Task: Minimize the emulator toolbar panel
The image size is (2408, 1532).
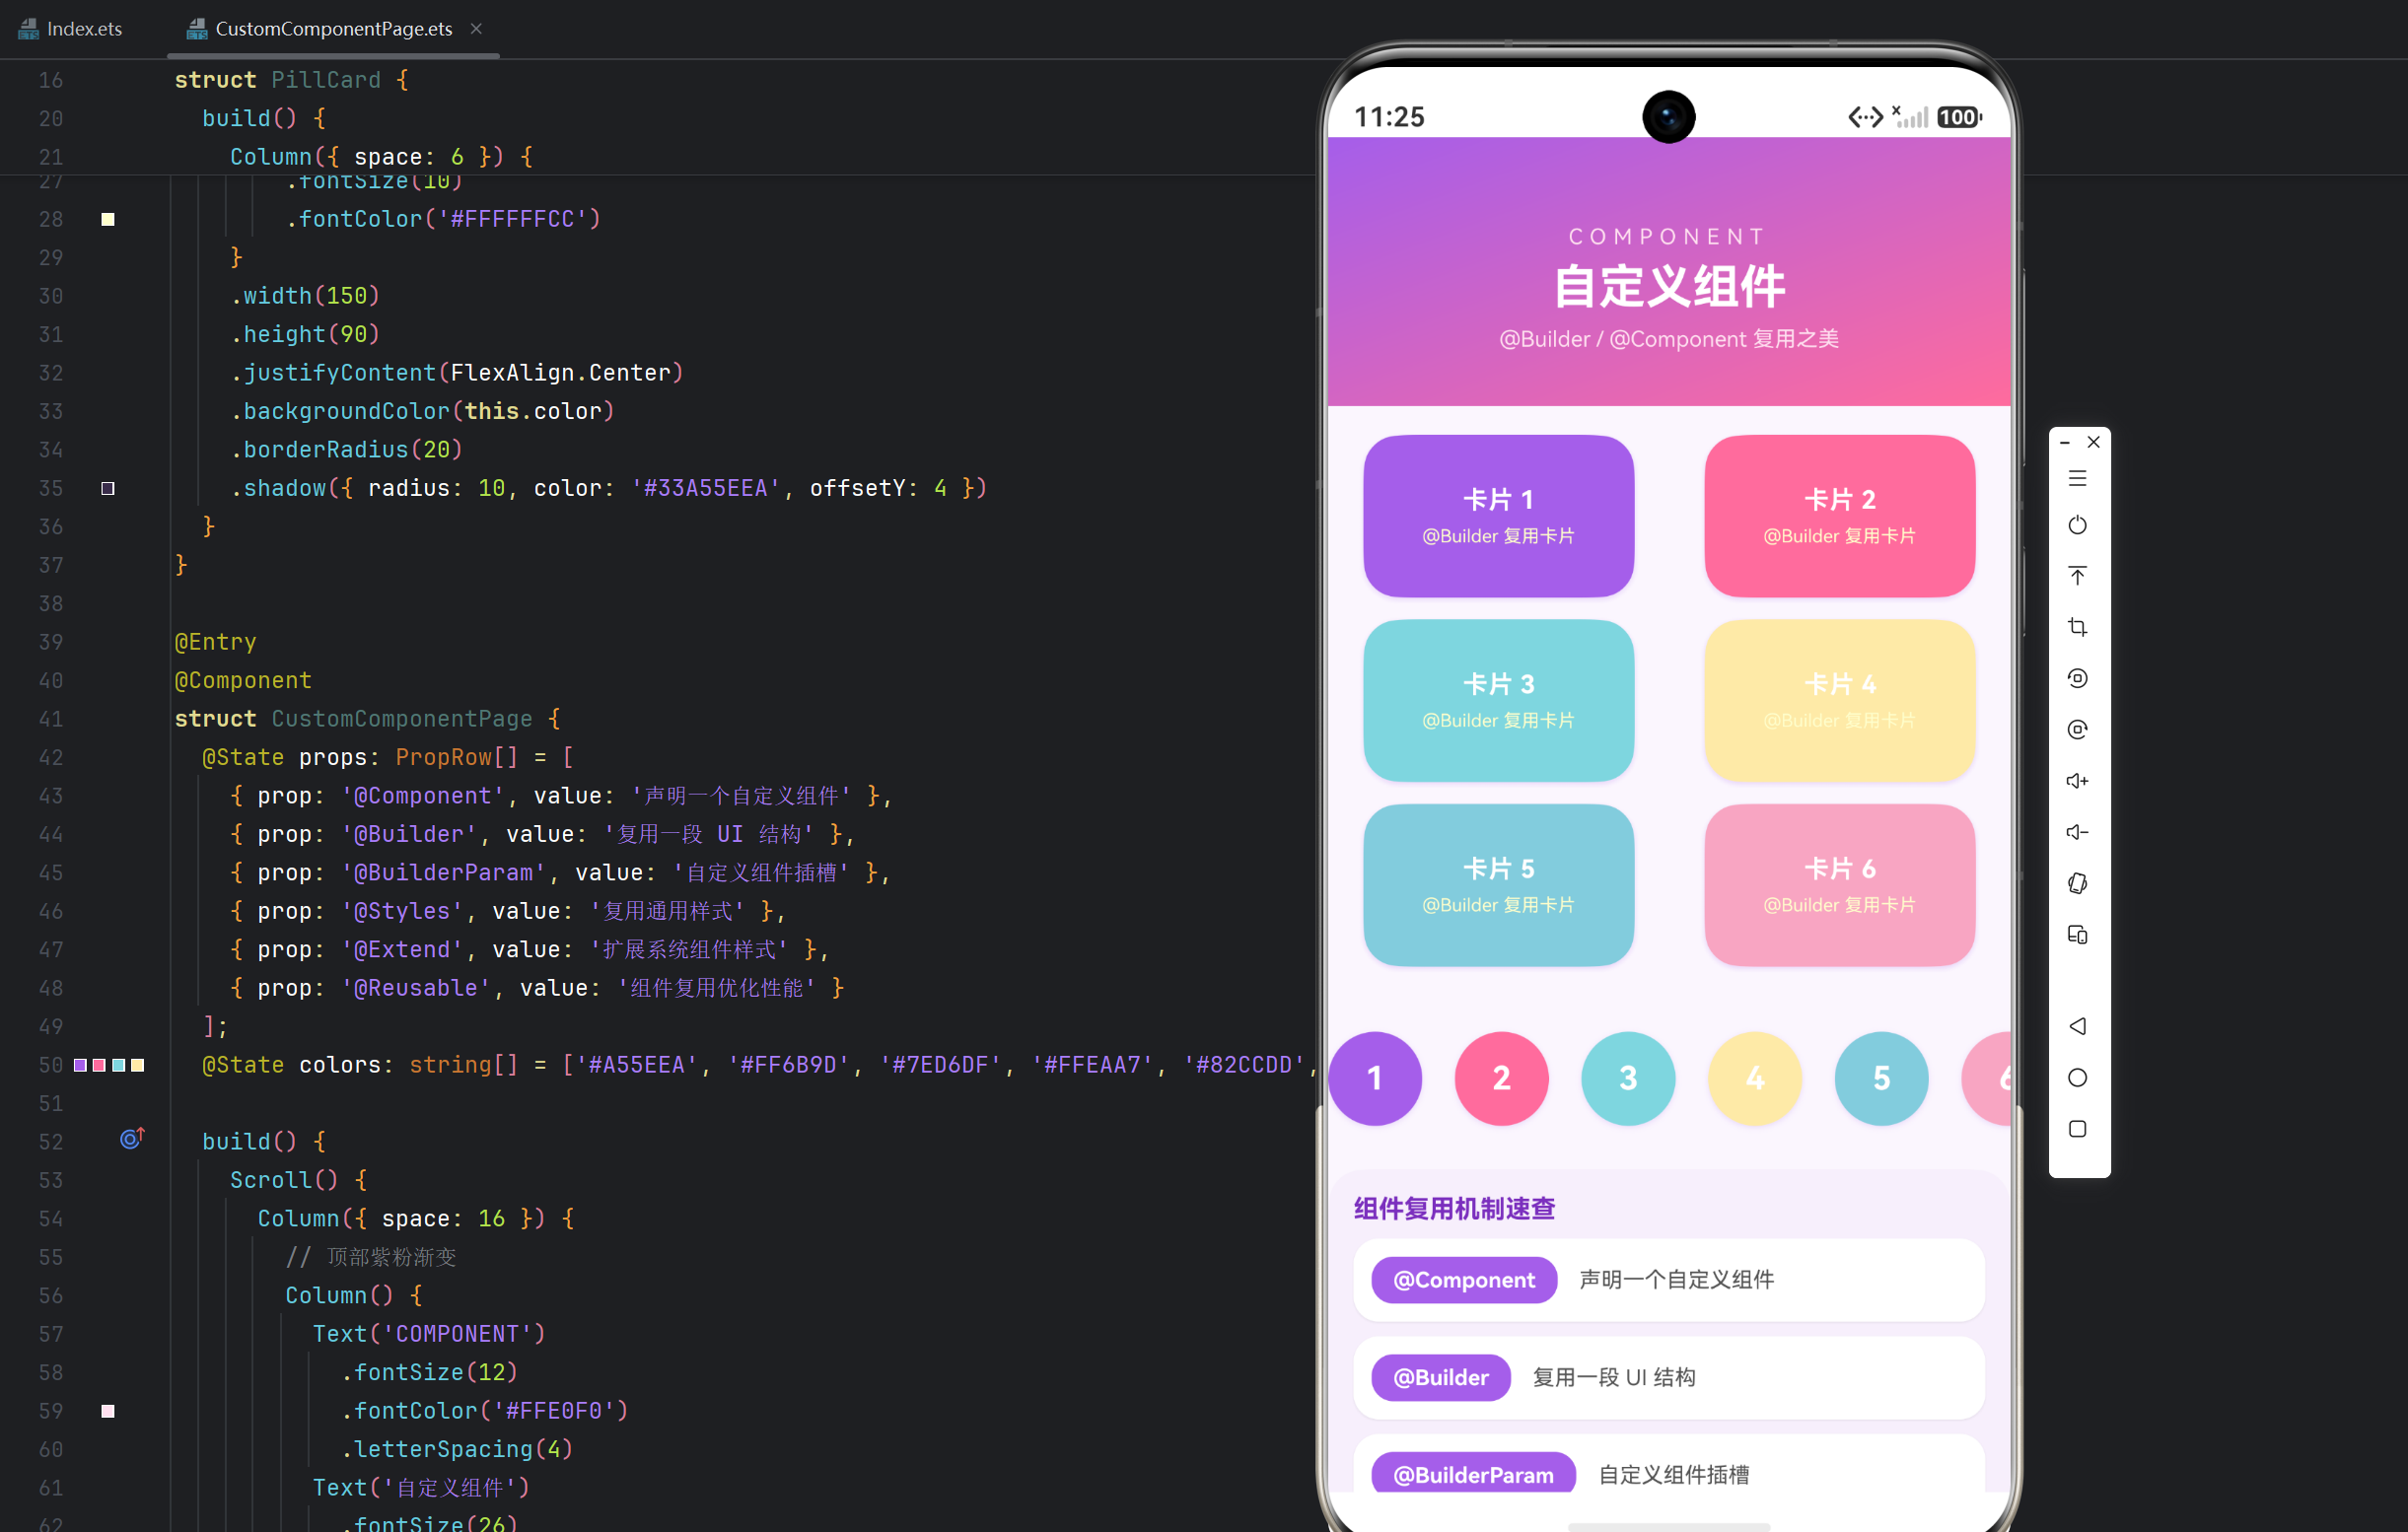Action: (x=2064, y=442)
